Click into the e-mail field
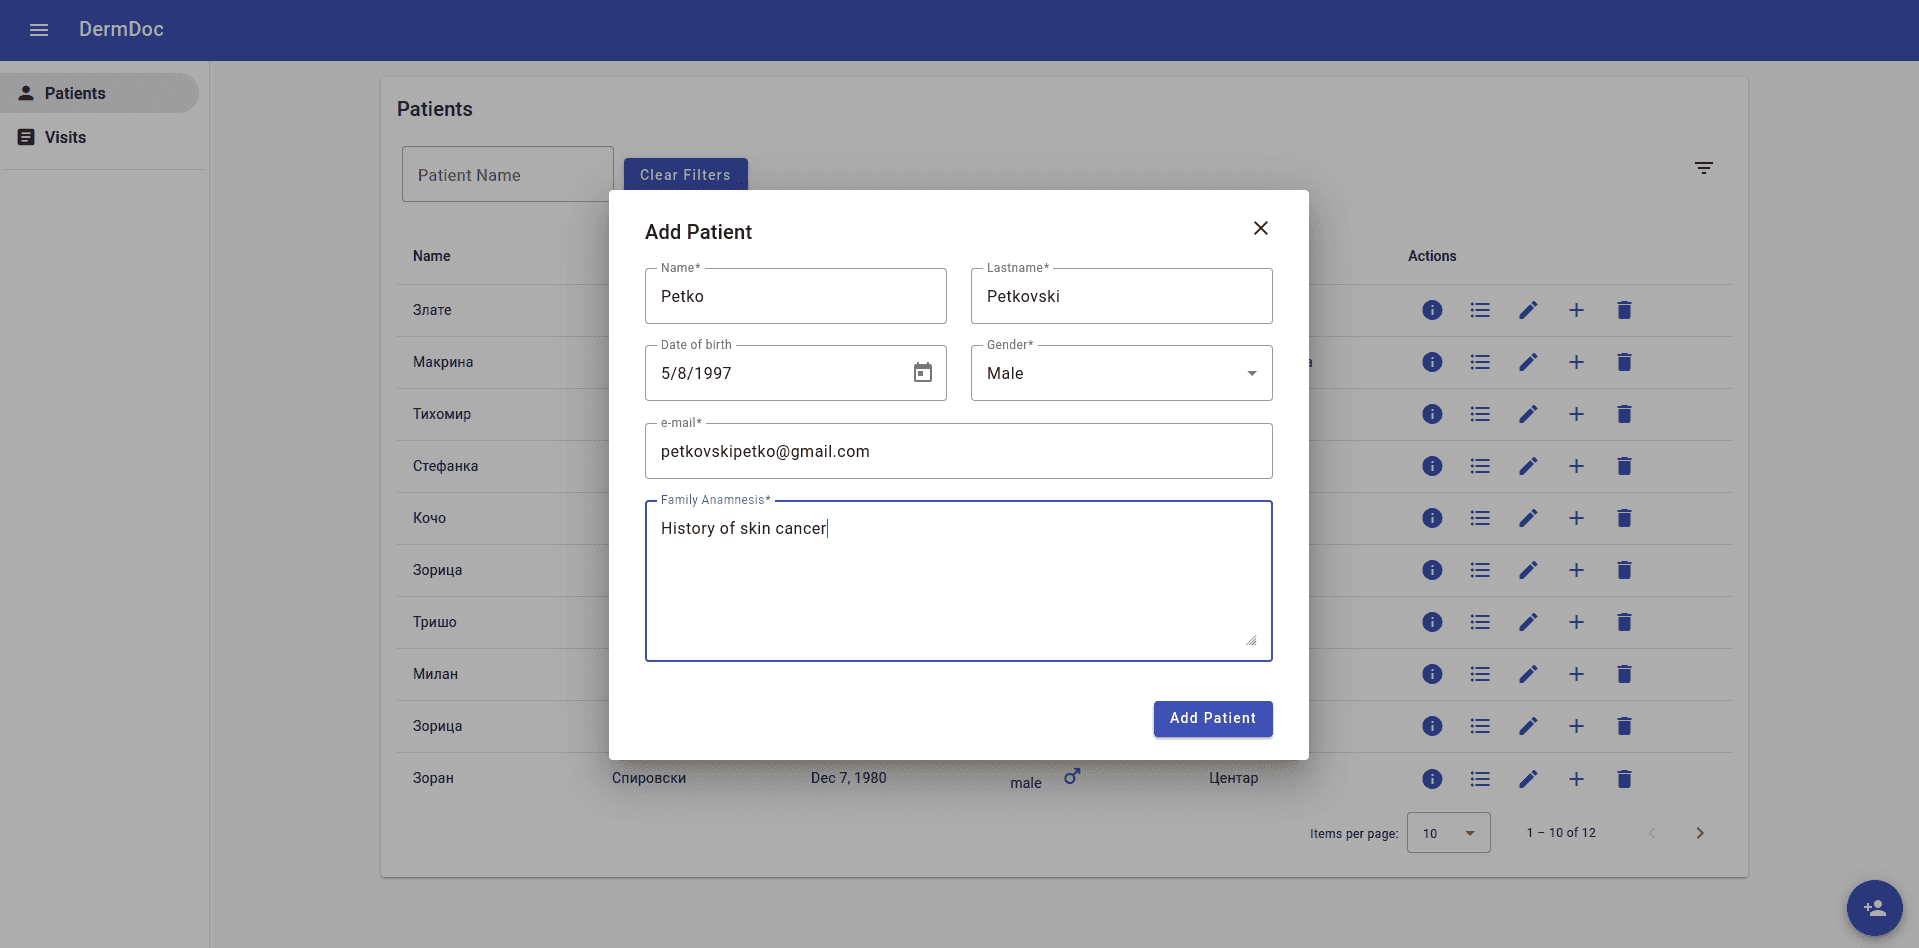The width and height of the screenshot is (1919, 948). tap(958, 452)
